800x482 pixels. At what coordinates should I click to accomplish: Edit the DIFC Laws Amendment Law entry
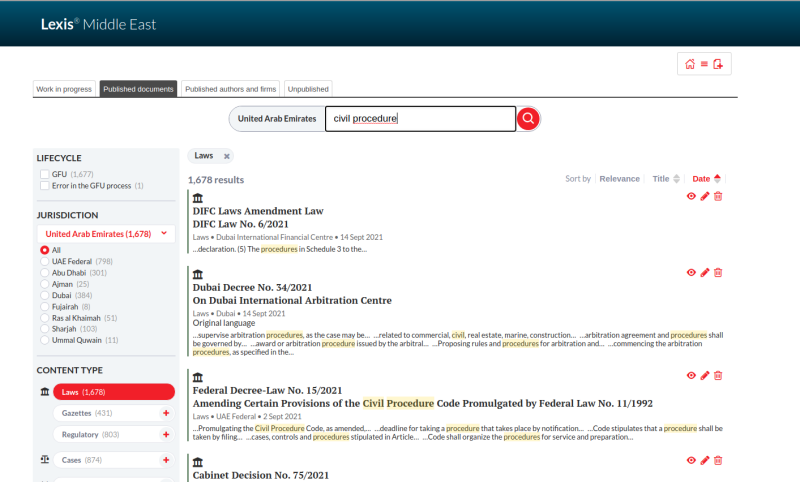pos(705,196)
